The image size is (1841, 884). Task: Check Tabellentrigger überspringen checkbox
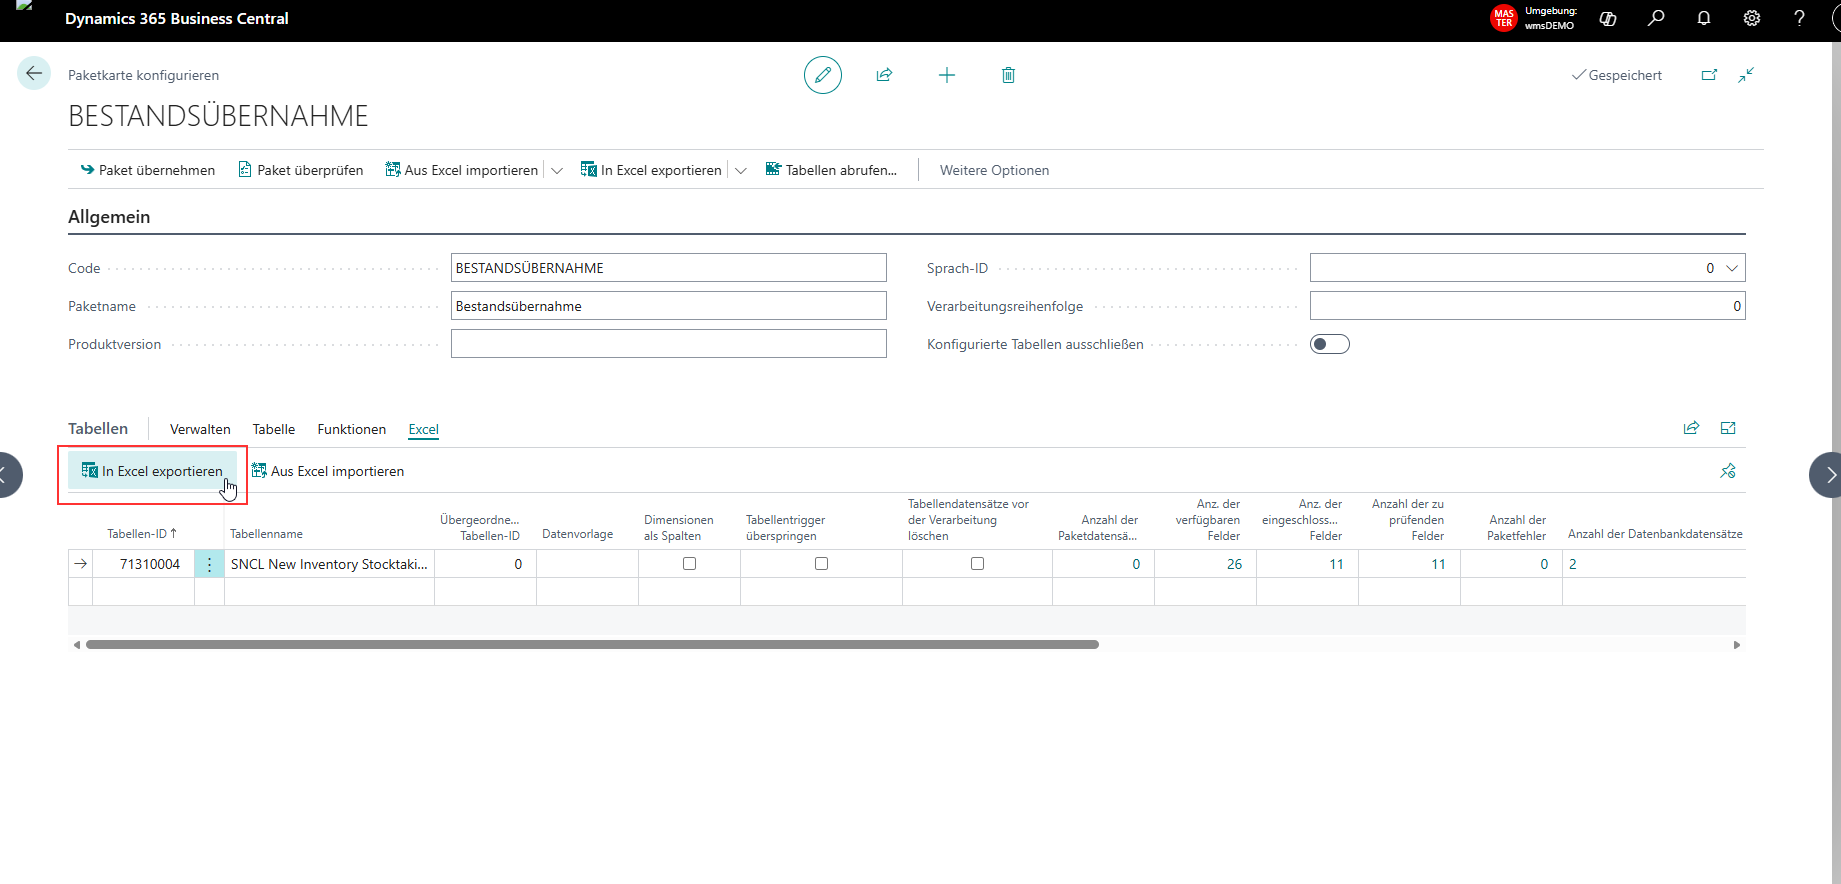[821, 564]
